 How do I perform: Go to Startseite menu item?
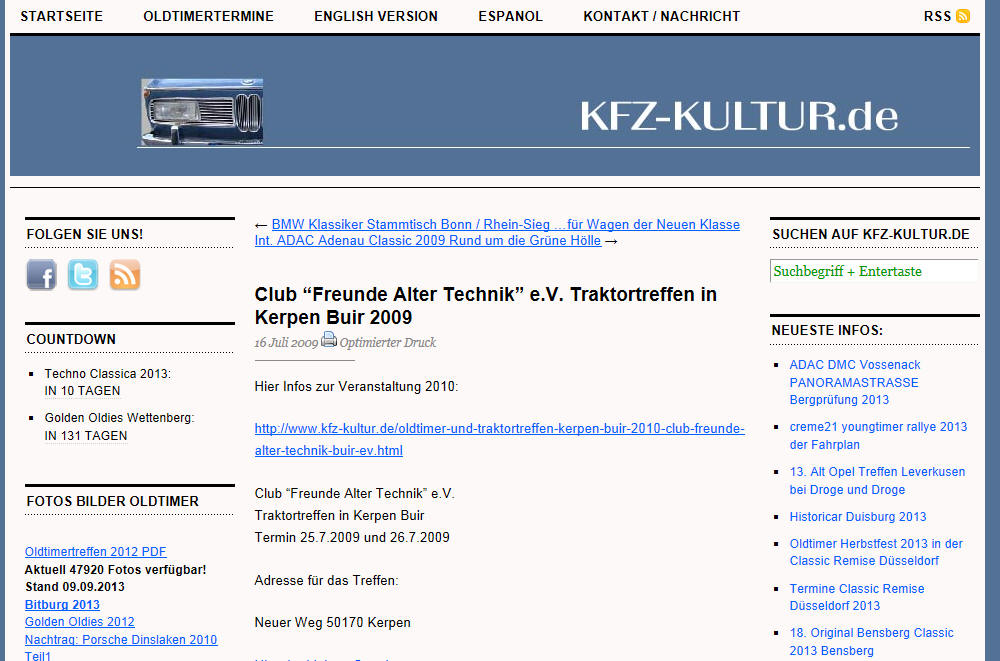(61, 17)
